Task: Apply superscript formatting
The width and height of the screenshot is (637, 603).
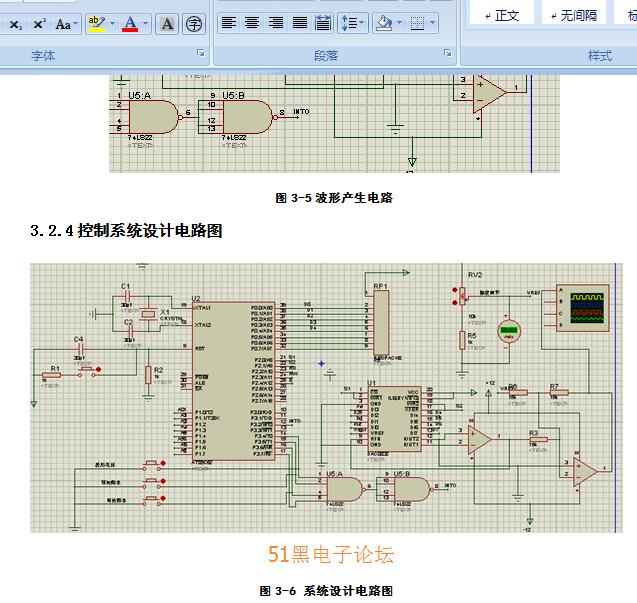Action: 39,24
